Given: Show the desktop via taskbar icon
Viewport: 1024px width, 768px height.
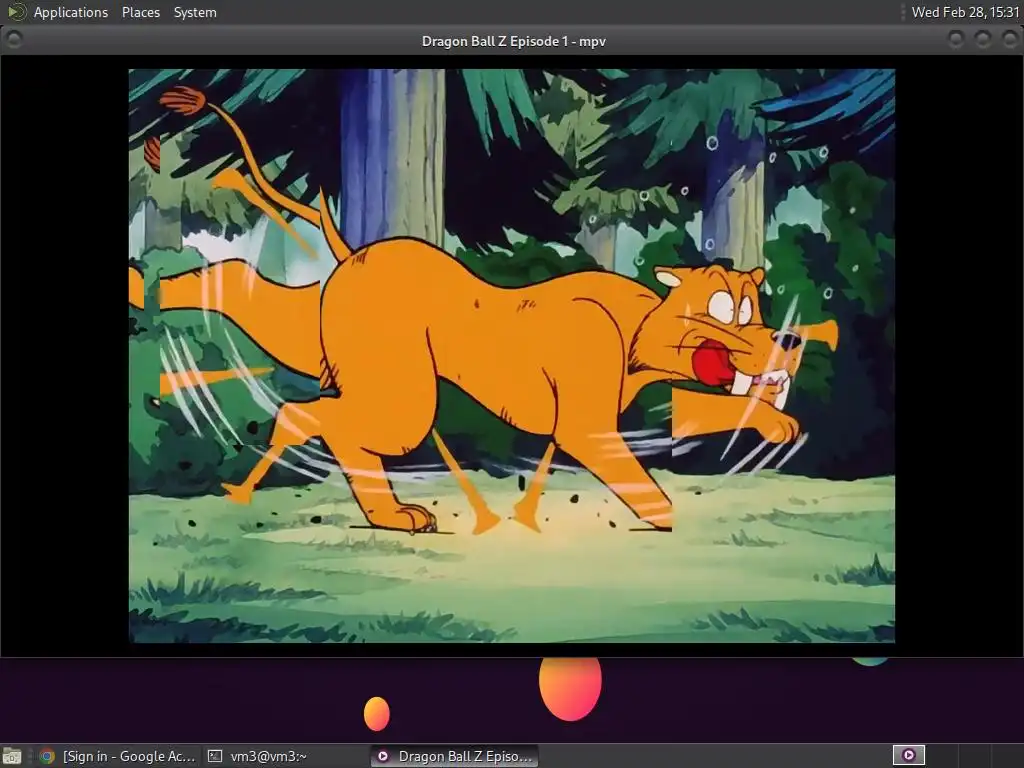Looking at the screenshot, I should [12, 756].
